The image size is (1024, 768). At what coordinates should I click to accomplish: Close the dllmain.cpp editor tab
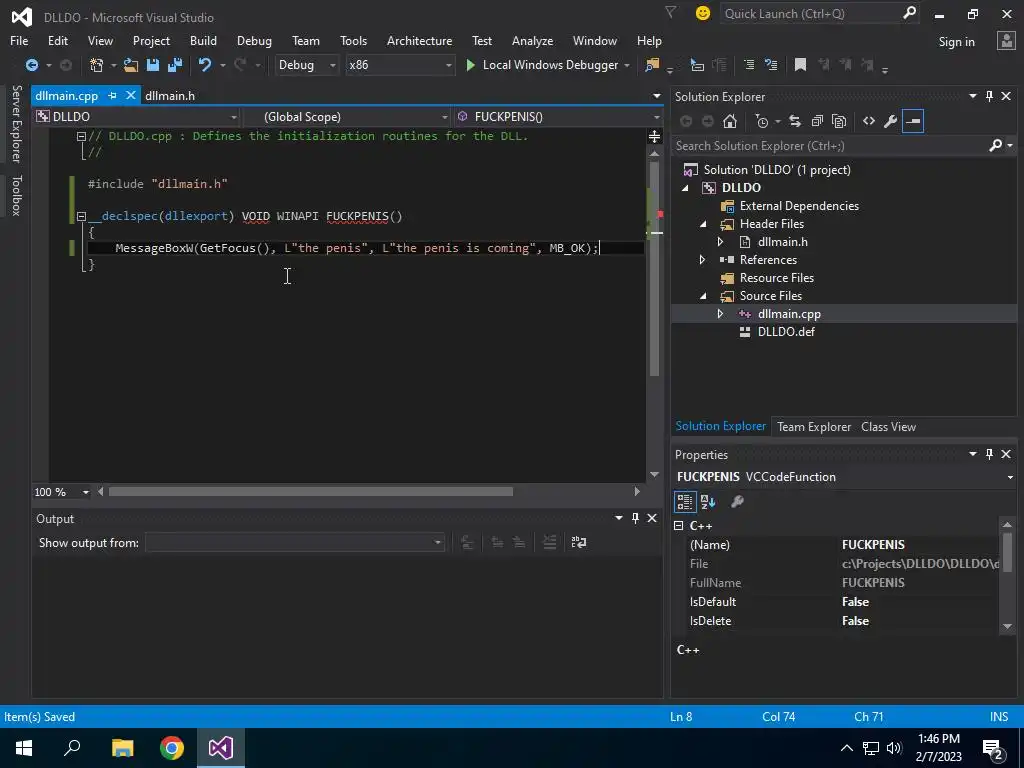[130, 95]
